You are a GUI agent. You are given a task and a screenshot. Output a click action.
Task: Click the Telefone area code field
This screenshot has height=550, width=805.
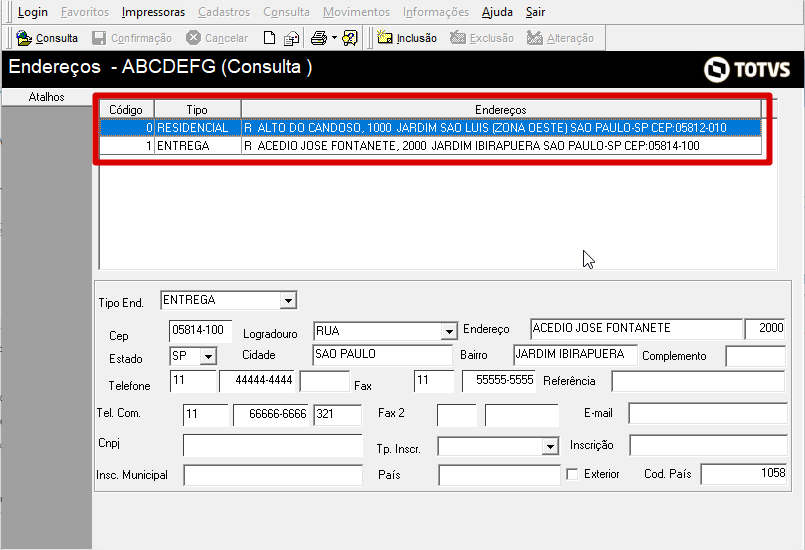[x=193, y=381]
